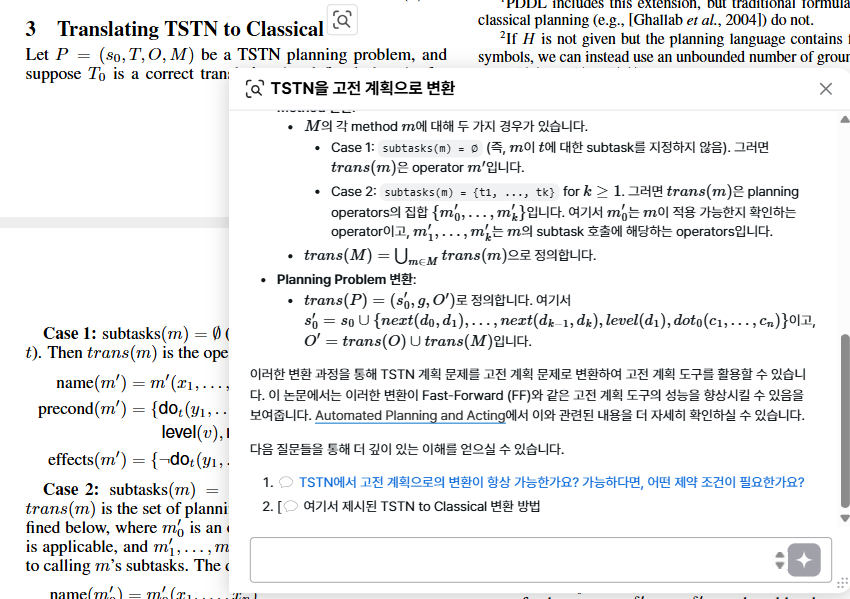Click the speech bubble icon of question 2
Screen dimensions: 850x599
[x=291, y=506]
